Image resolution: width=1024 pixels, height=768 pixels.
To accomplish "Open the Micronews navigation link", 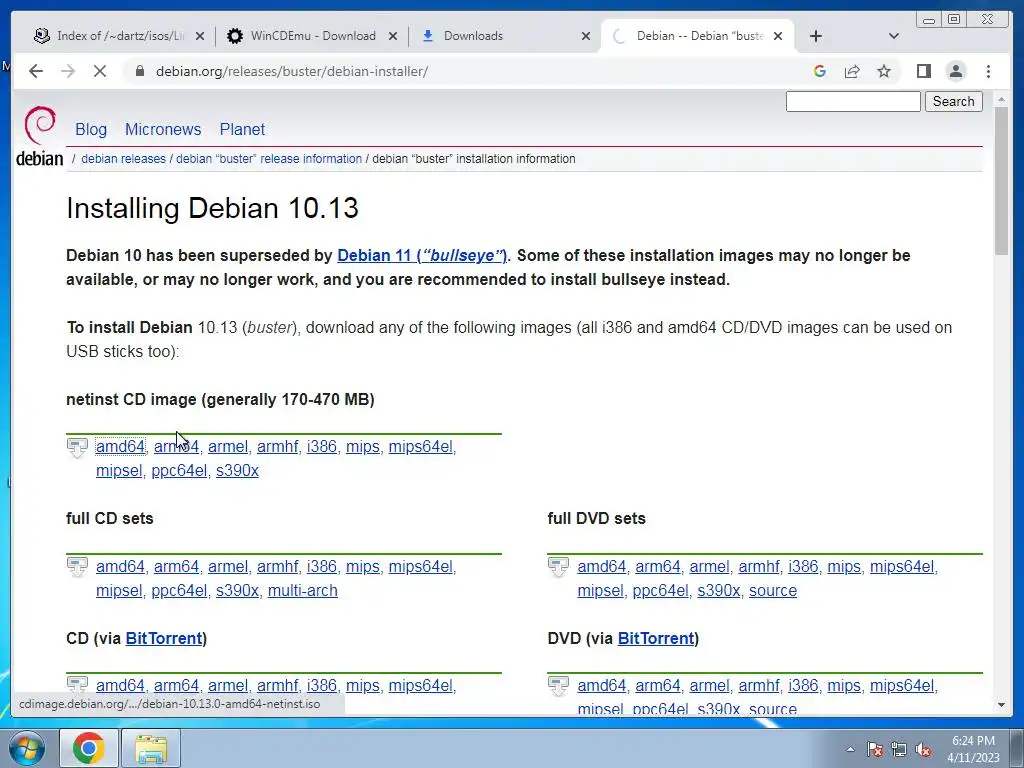I will (163, 129).
